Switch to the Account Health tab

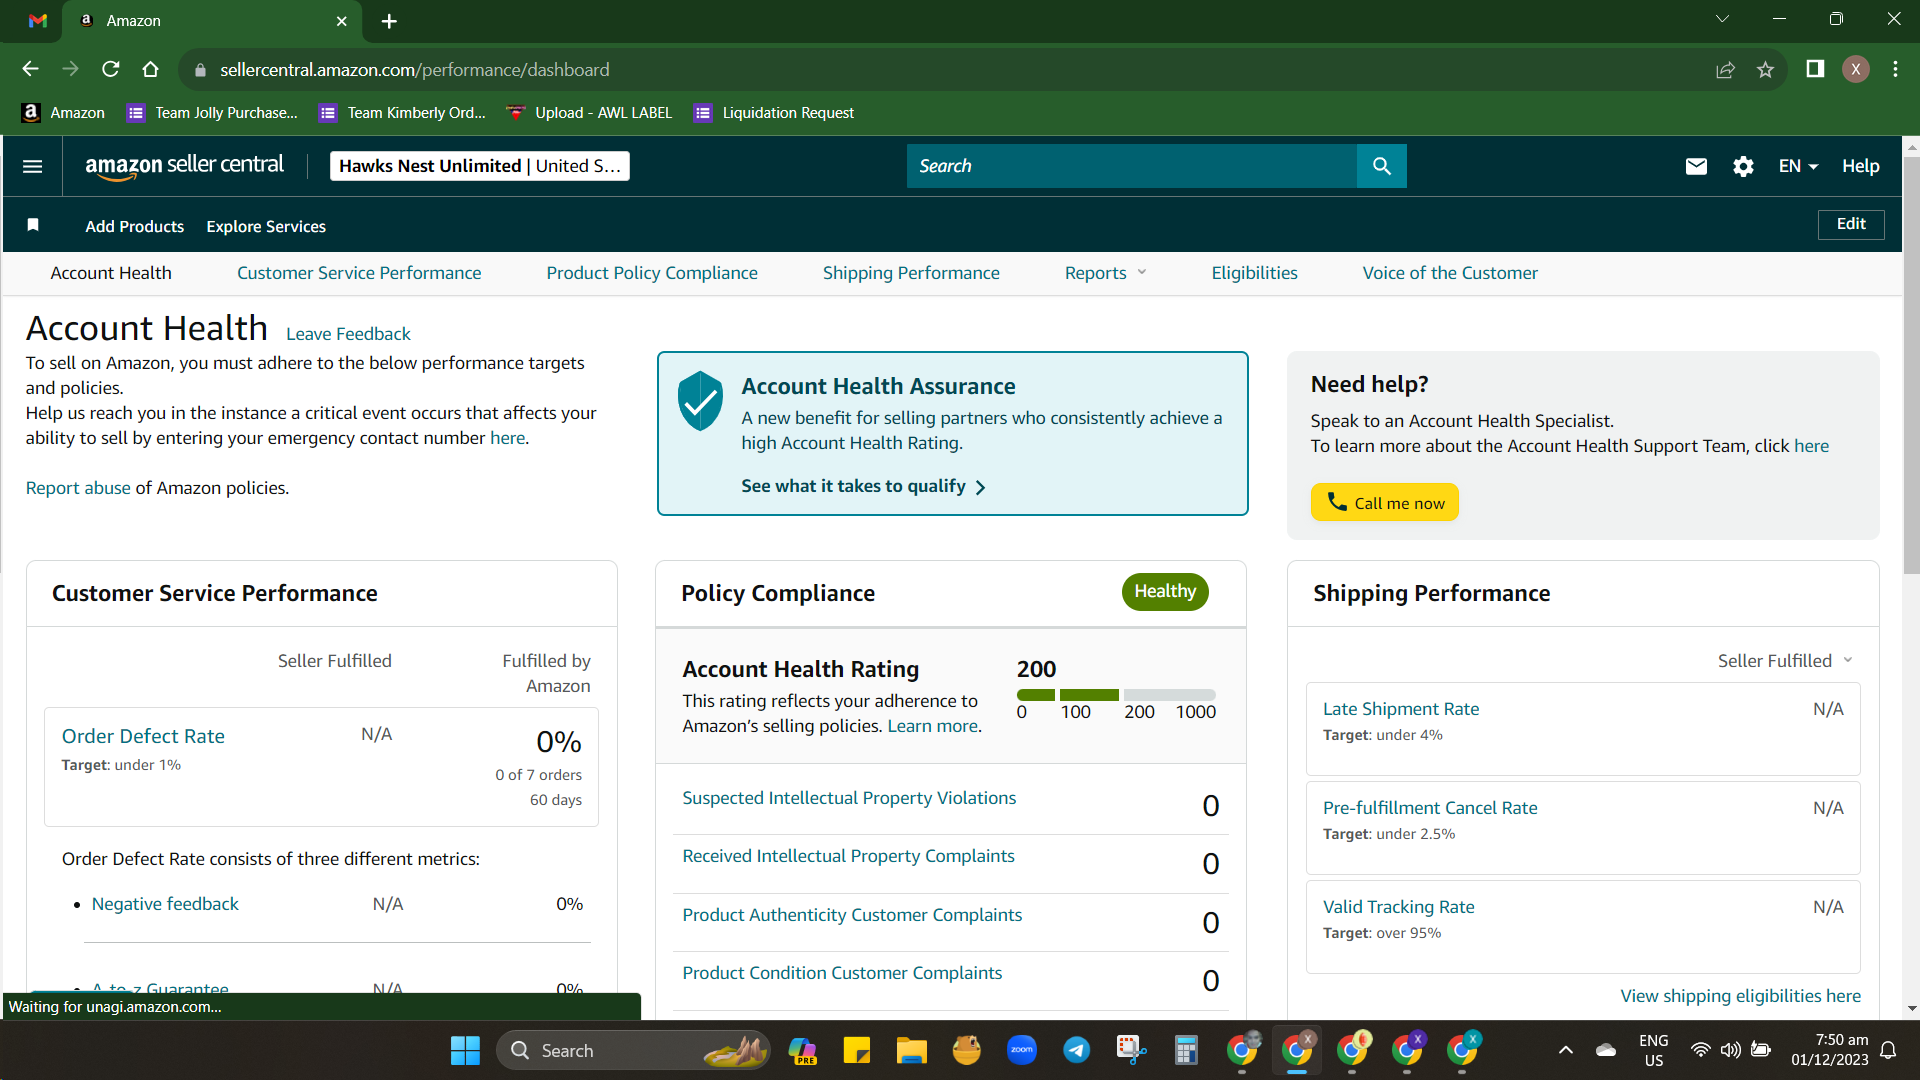point(111,273)
